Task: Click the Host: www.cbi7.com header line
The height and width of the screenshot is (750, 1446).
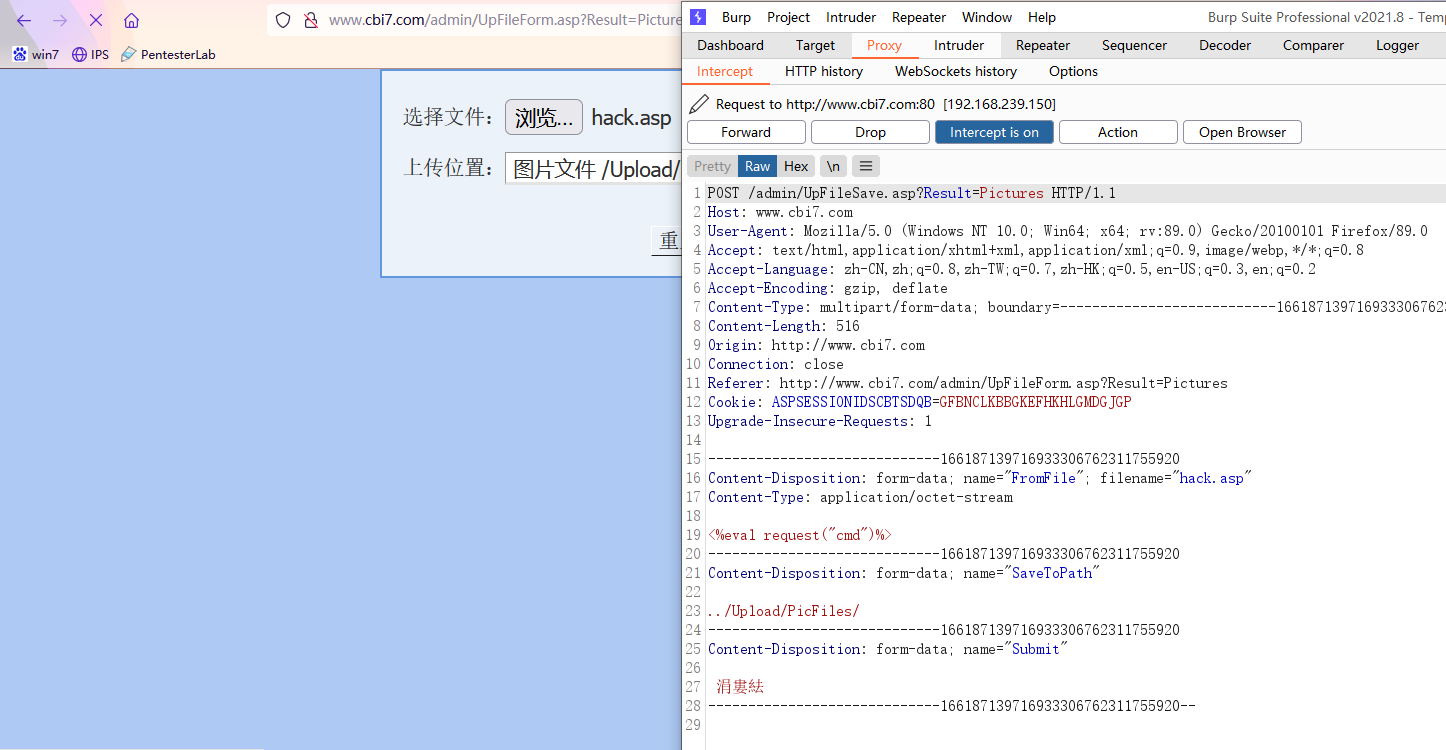Action: 780,212
